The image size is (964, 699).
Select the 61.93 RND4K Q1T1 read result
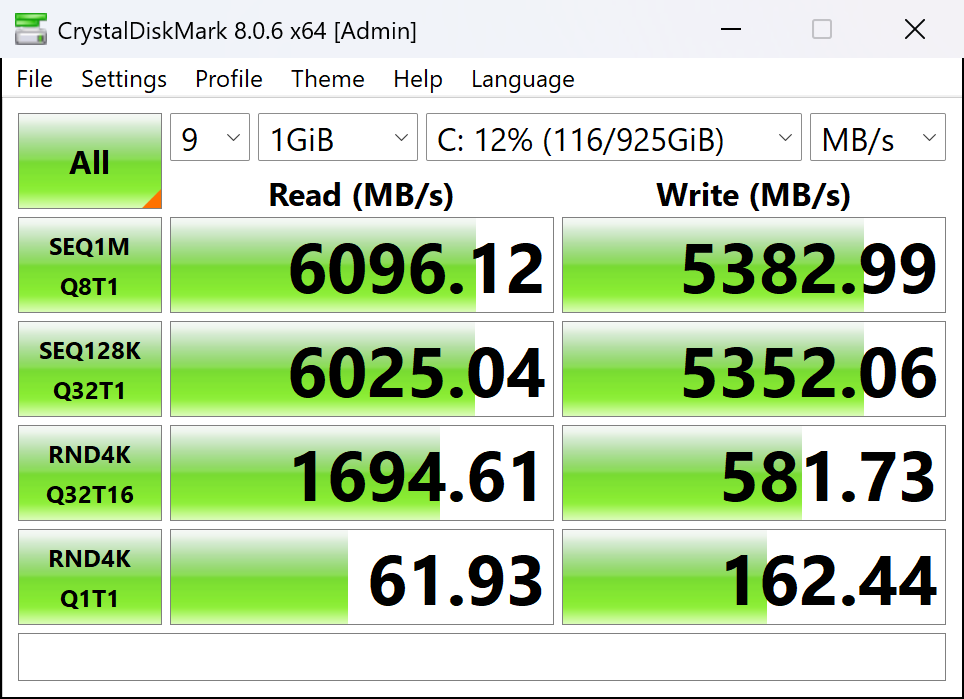pos(362,577)
